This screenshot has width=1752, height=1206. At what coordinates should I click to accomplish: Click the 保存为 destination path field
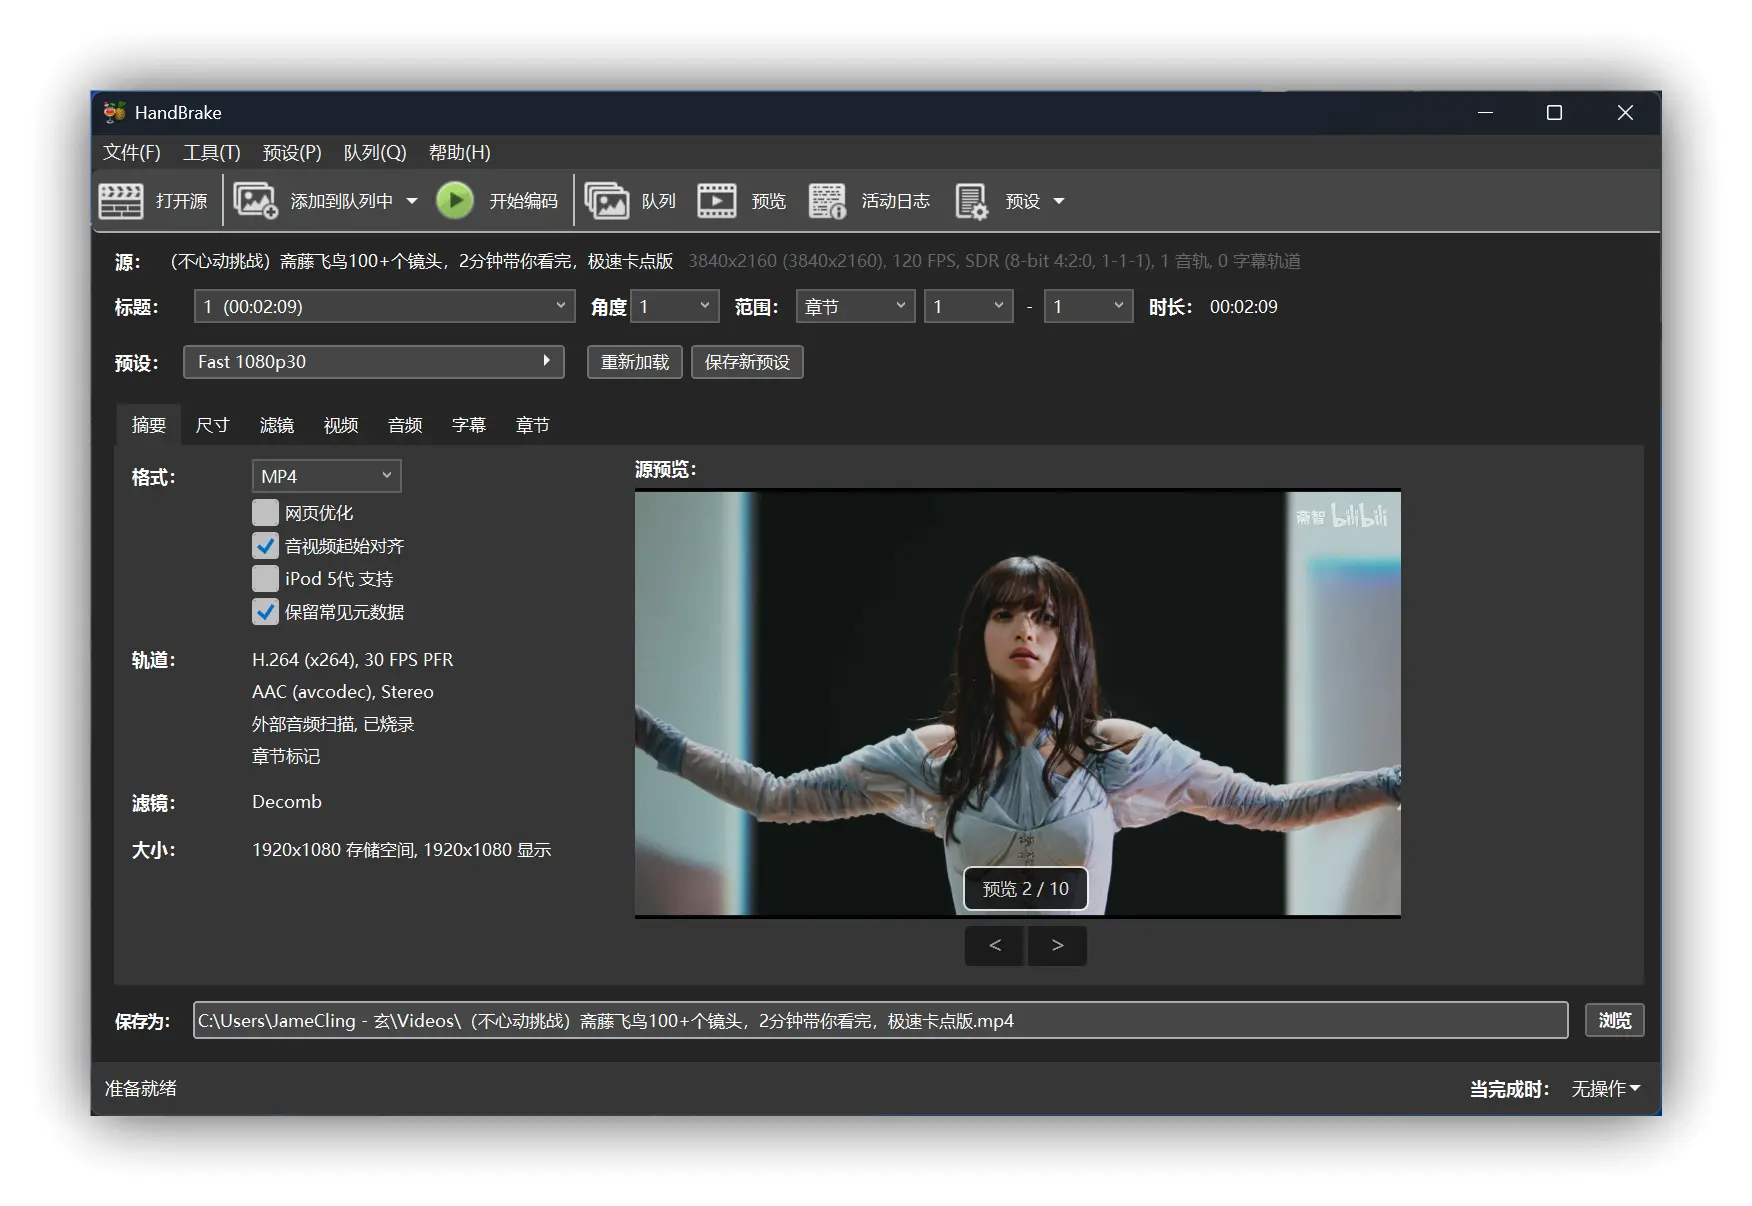tap(880, 1020)
